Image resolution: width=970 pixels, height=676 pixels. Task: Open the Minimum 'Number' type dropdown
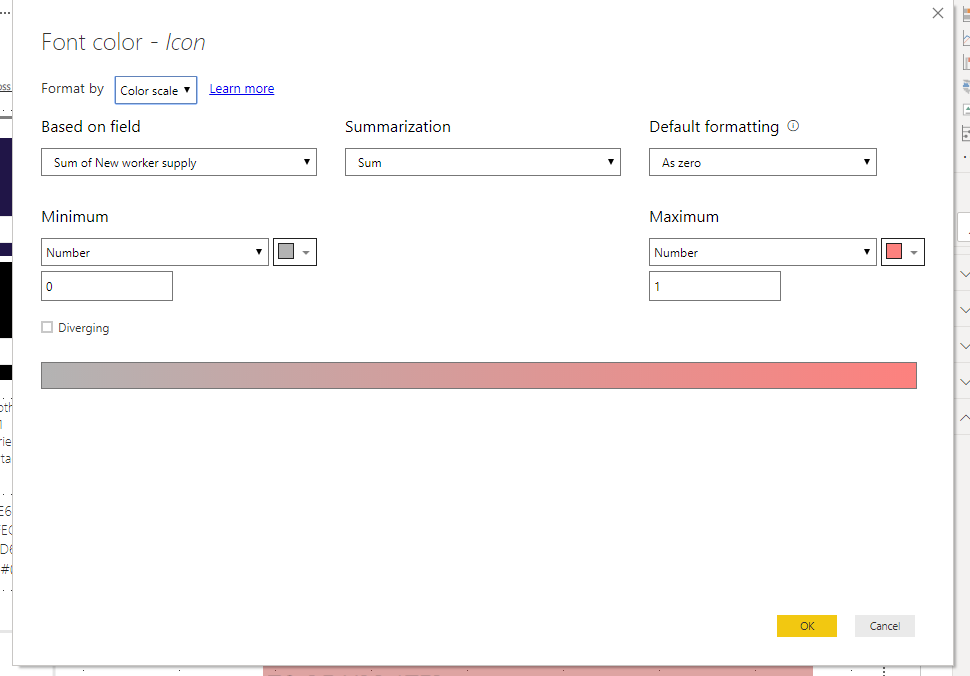pos(155,252)
